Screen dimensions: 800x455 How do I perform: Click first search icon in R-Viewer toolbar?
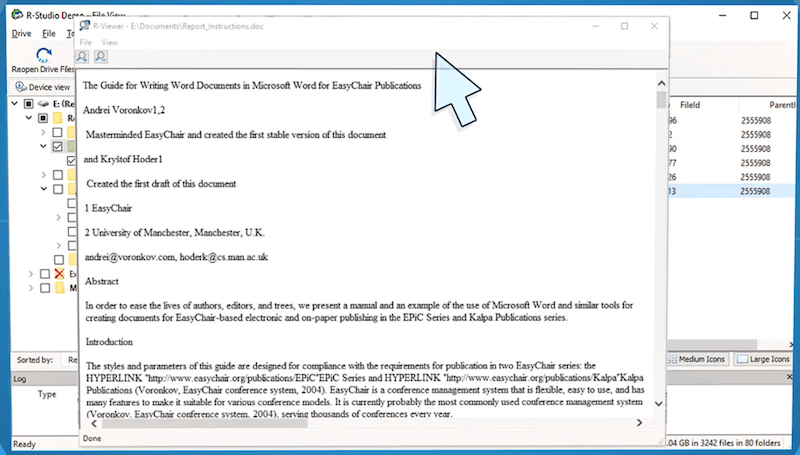click(x=84, y=57)
